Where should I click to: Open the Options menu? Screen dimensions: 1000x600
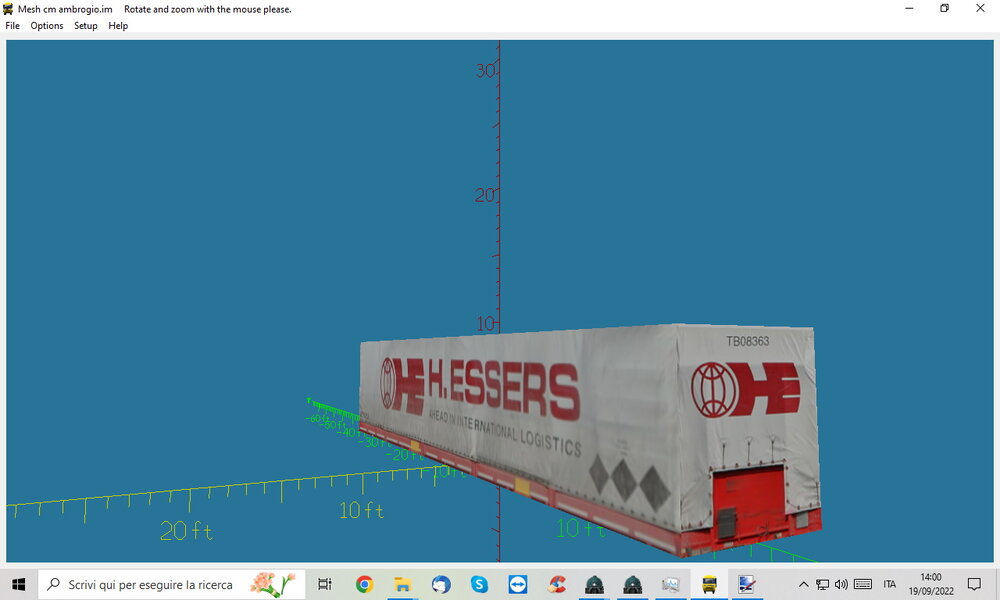click(x=47, y=26)
